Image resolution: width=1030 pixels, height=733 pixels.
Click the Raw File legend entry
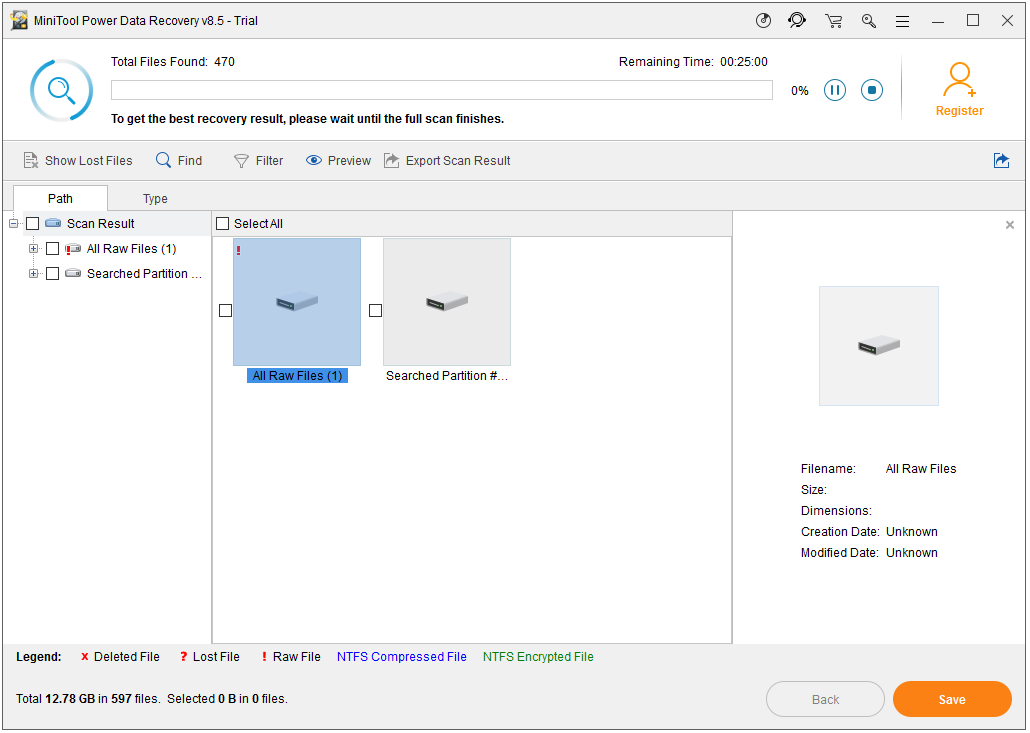pos(291,657)
